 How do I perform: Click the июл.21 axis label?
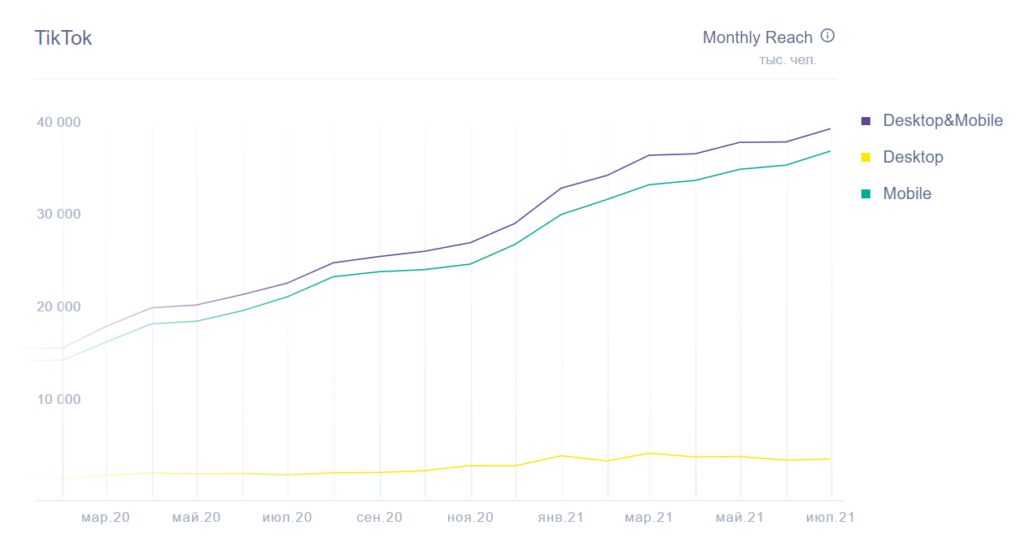click(x=829, y=518)
